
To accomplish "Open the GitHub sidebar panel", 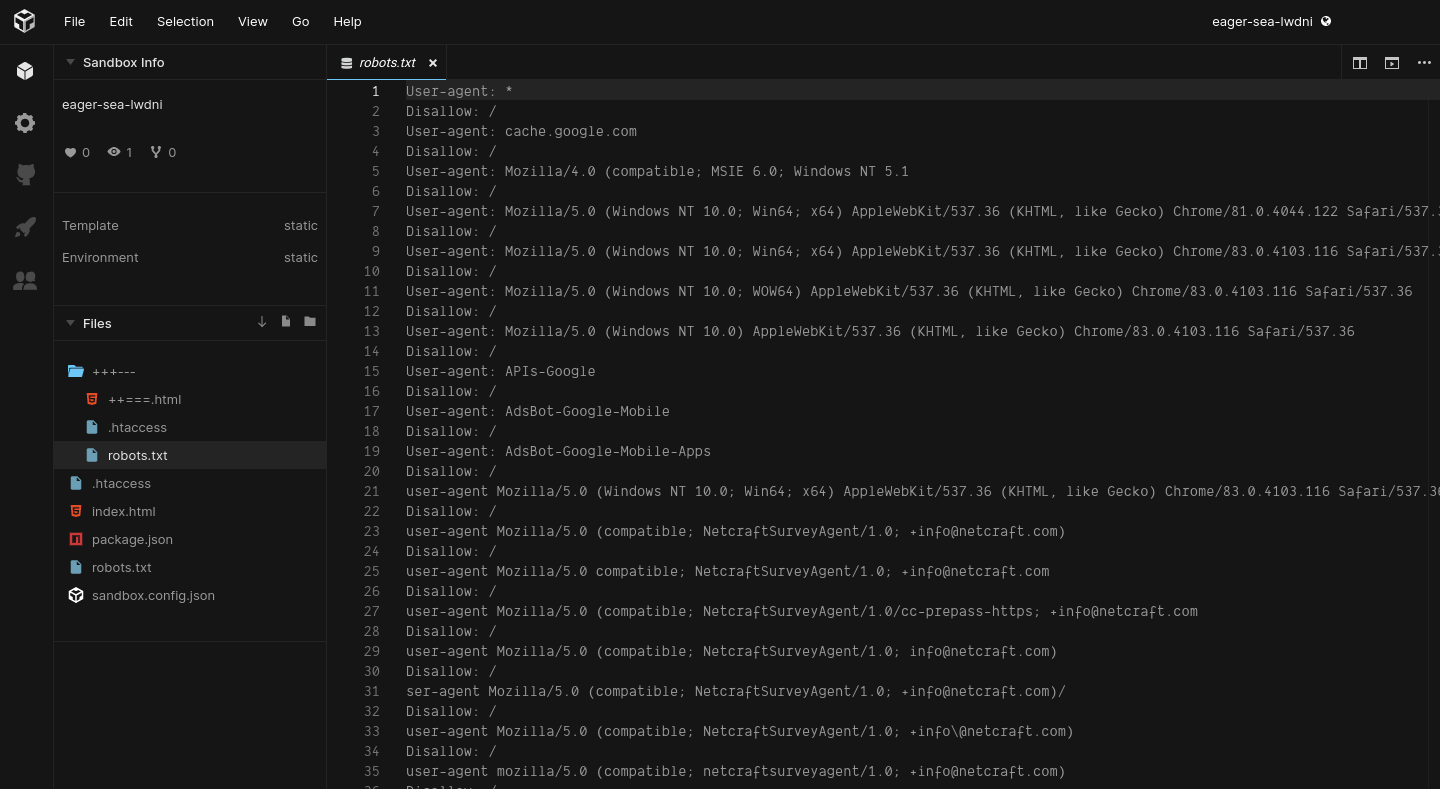I will tap(25, 175).
